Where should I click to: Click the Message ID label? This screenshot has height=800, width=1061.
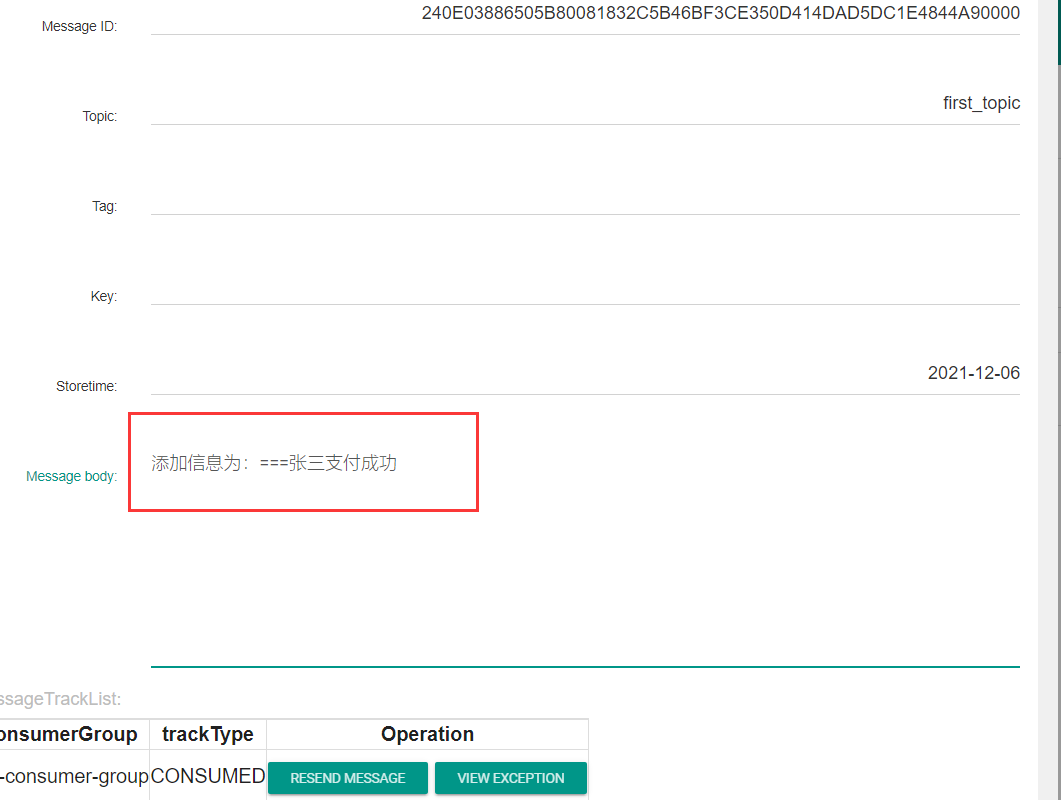point(79,26)
